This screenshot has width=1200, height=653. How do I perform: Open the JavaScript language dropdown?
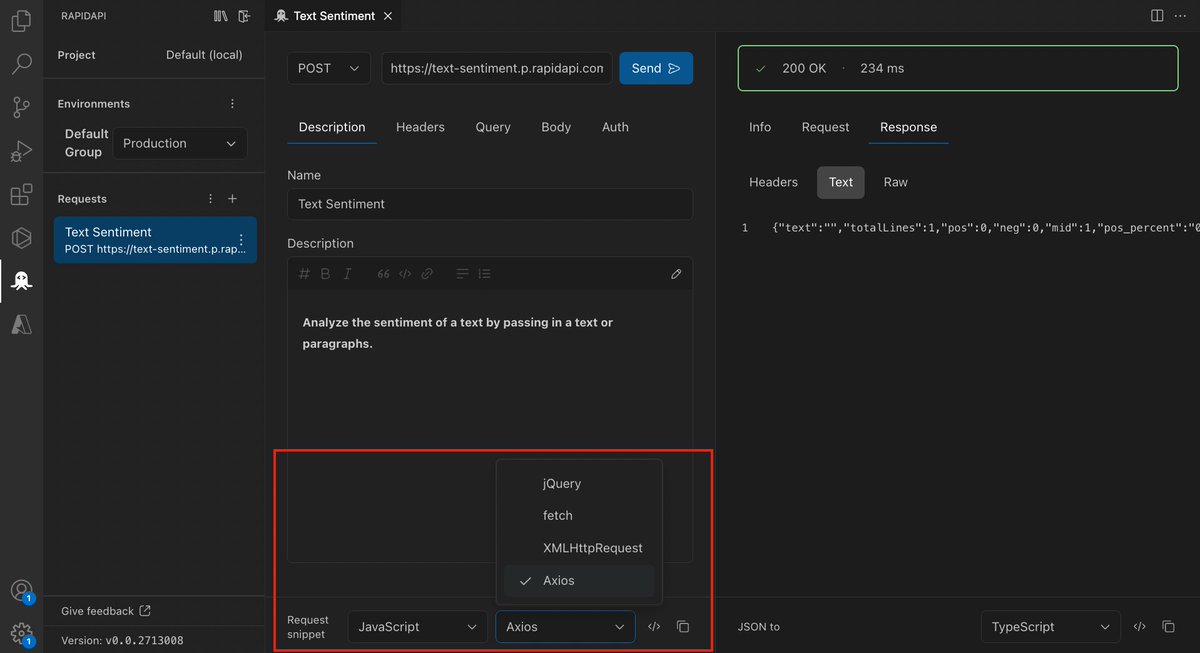pyautogui.click(x=417, y=626)
